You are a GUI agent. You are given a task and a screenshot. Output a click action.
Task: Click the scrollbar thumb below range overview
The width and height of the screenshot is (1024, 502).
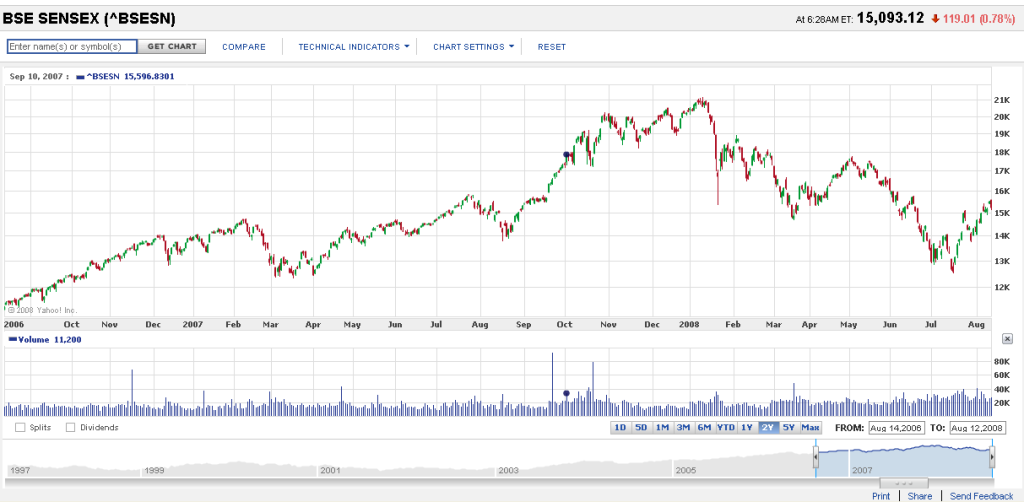pyautogui.click(x=904, y=483)
